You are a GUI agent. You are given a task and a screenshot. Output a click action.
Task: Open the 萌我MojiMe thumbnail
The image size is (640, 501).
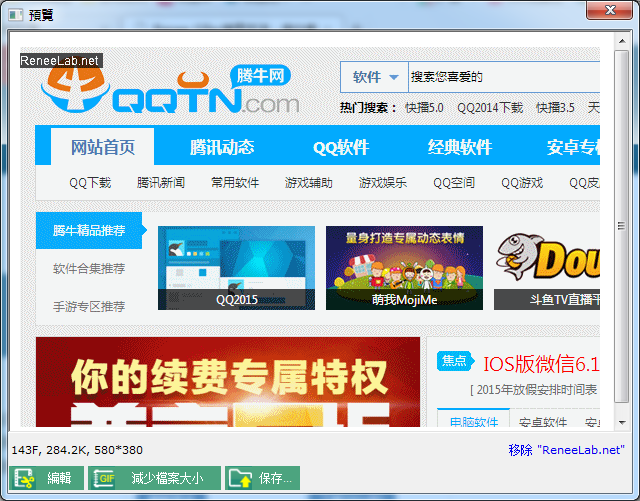[404, 267]
